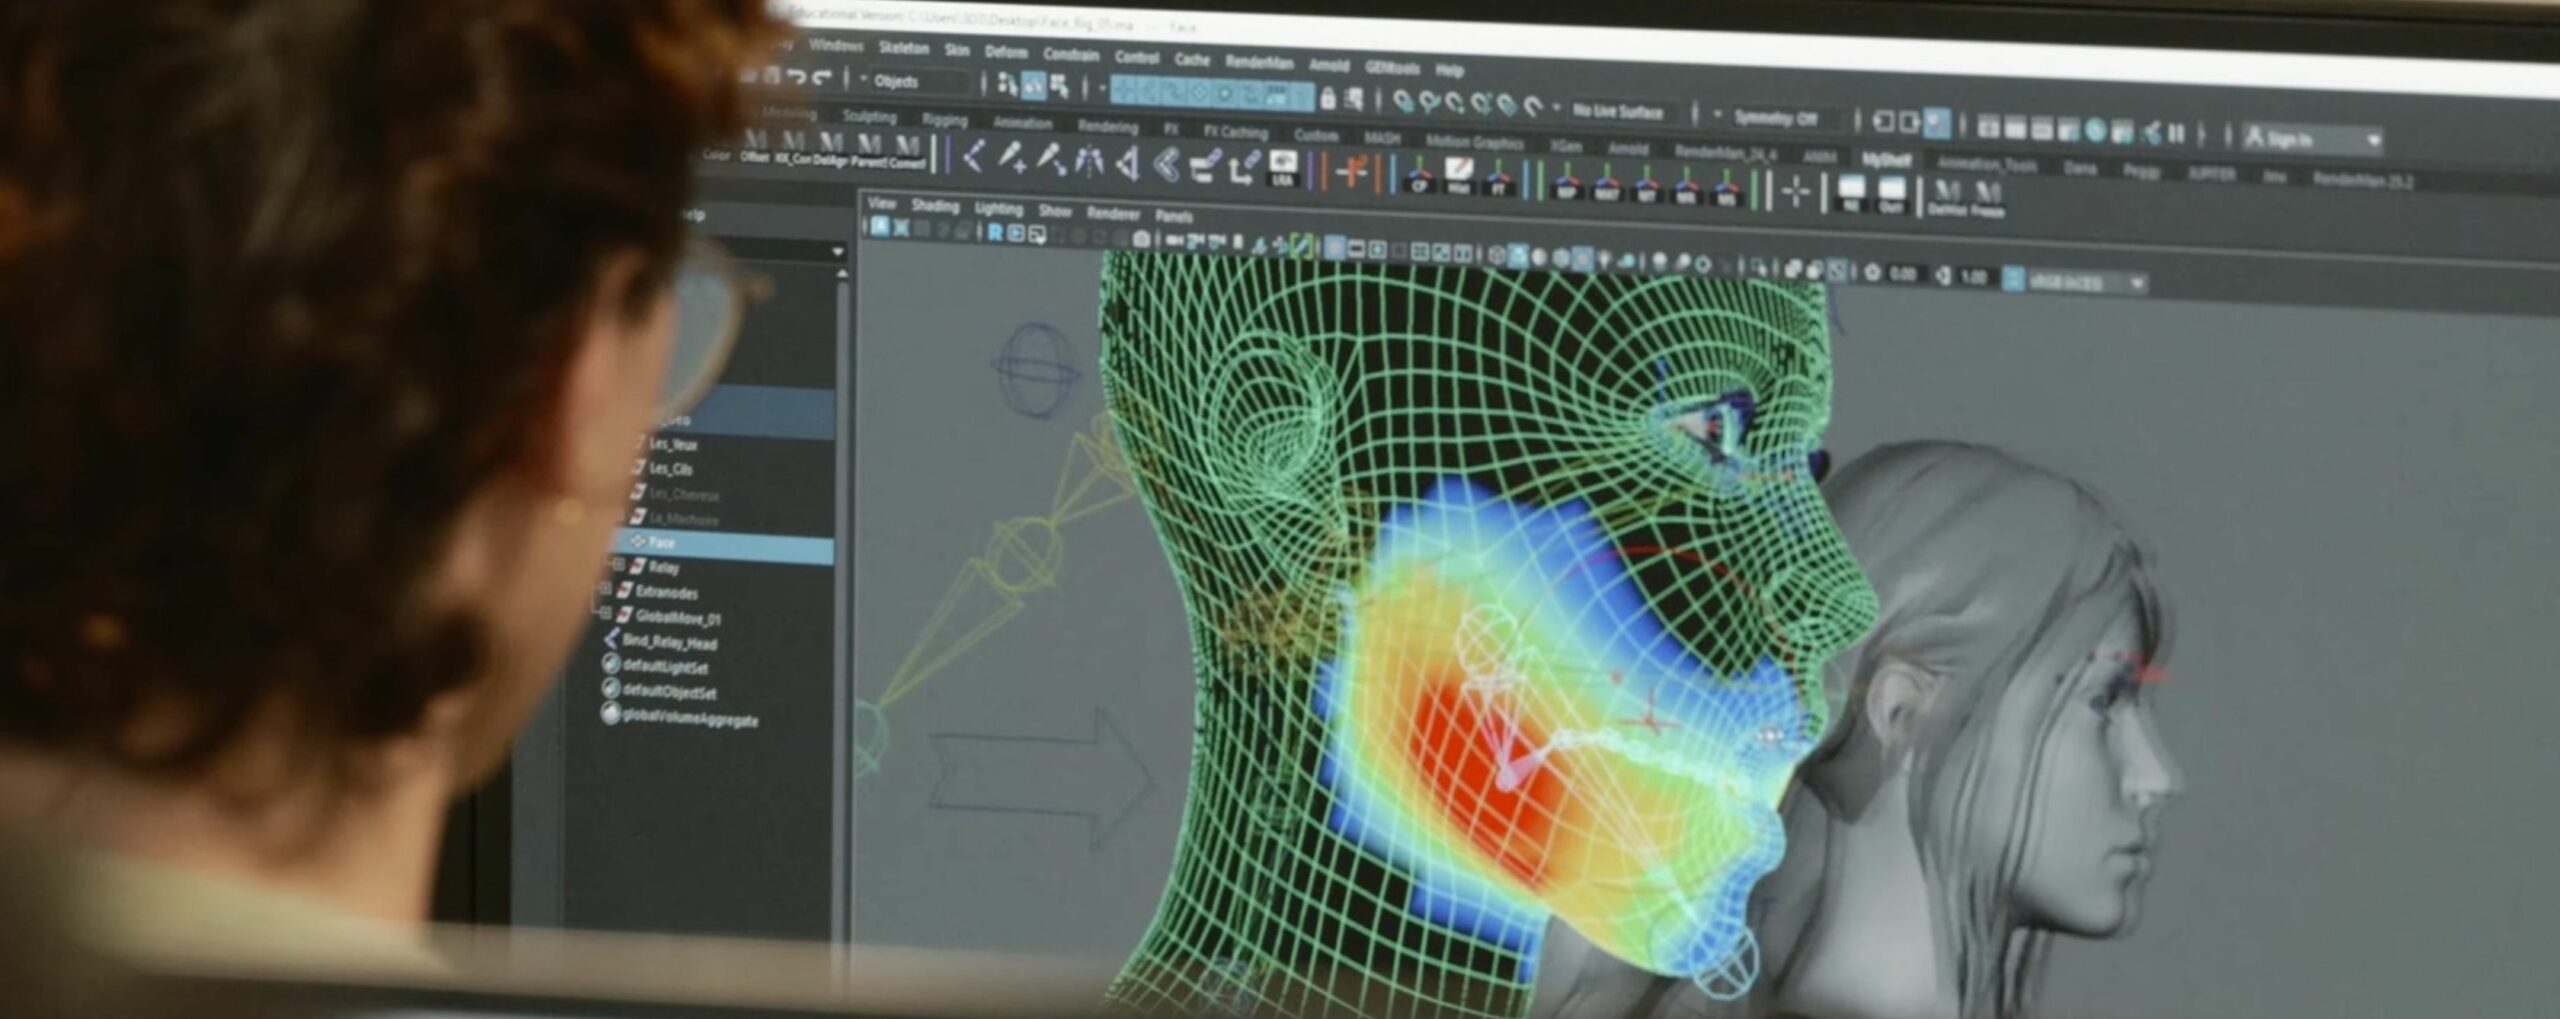Expand the Extranodes outliner node
This screenshot has height=1019, width=2560.
pos(606,590)
